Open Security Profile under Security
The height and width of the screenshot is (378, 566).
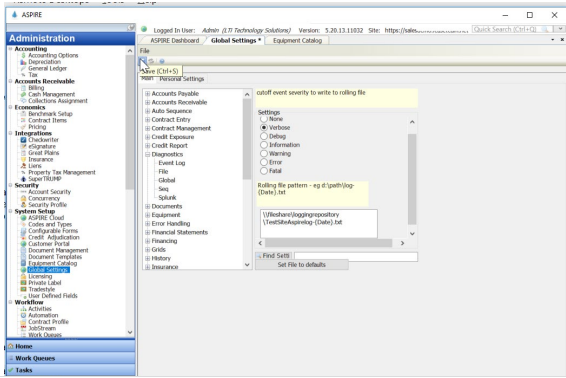click(48, 205)
